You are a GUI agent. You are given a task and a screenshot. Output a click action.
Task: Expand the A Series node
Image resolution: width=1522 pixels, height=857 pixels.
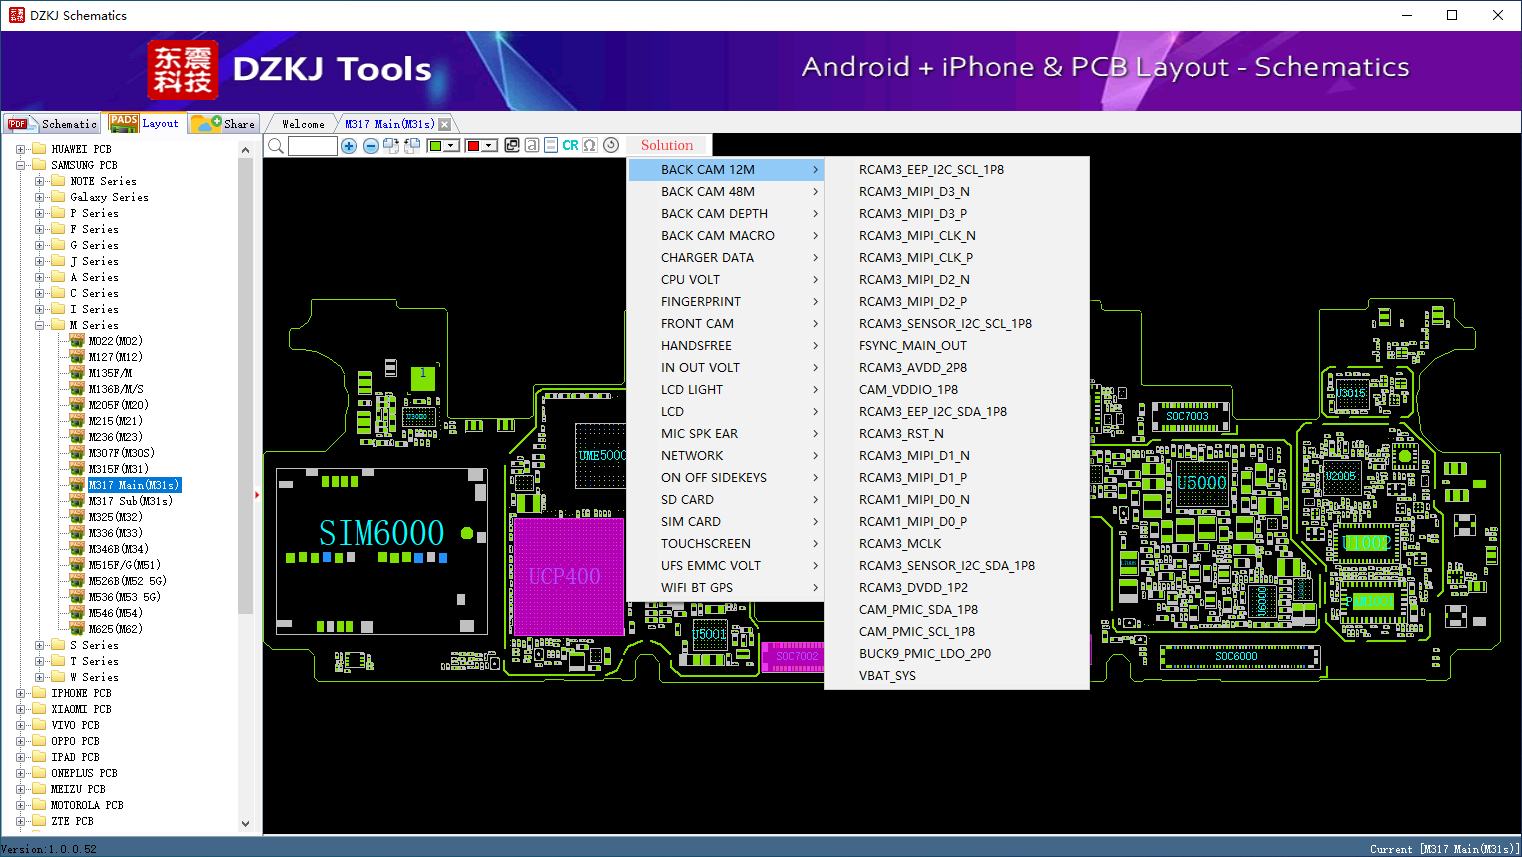point(40,277)
